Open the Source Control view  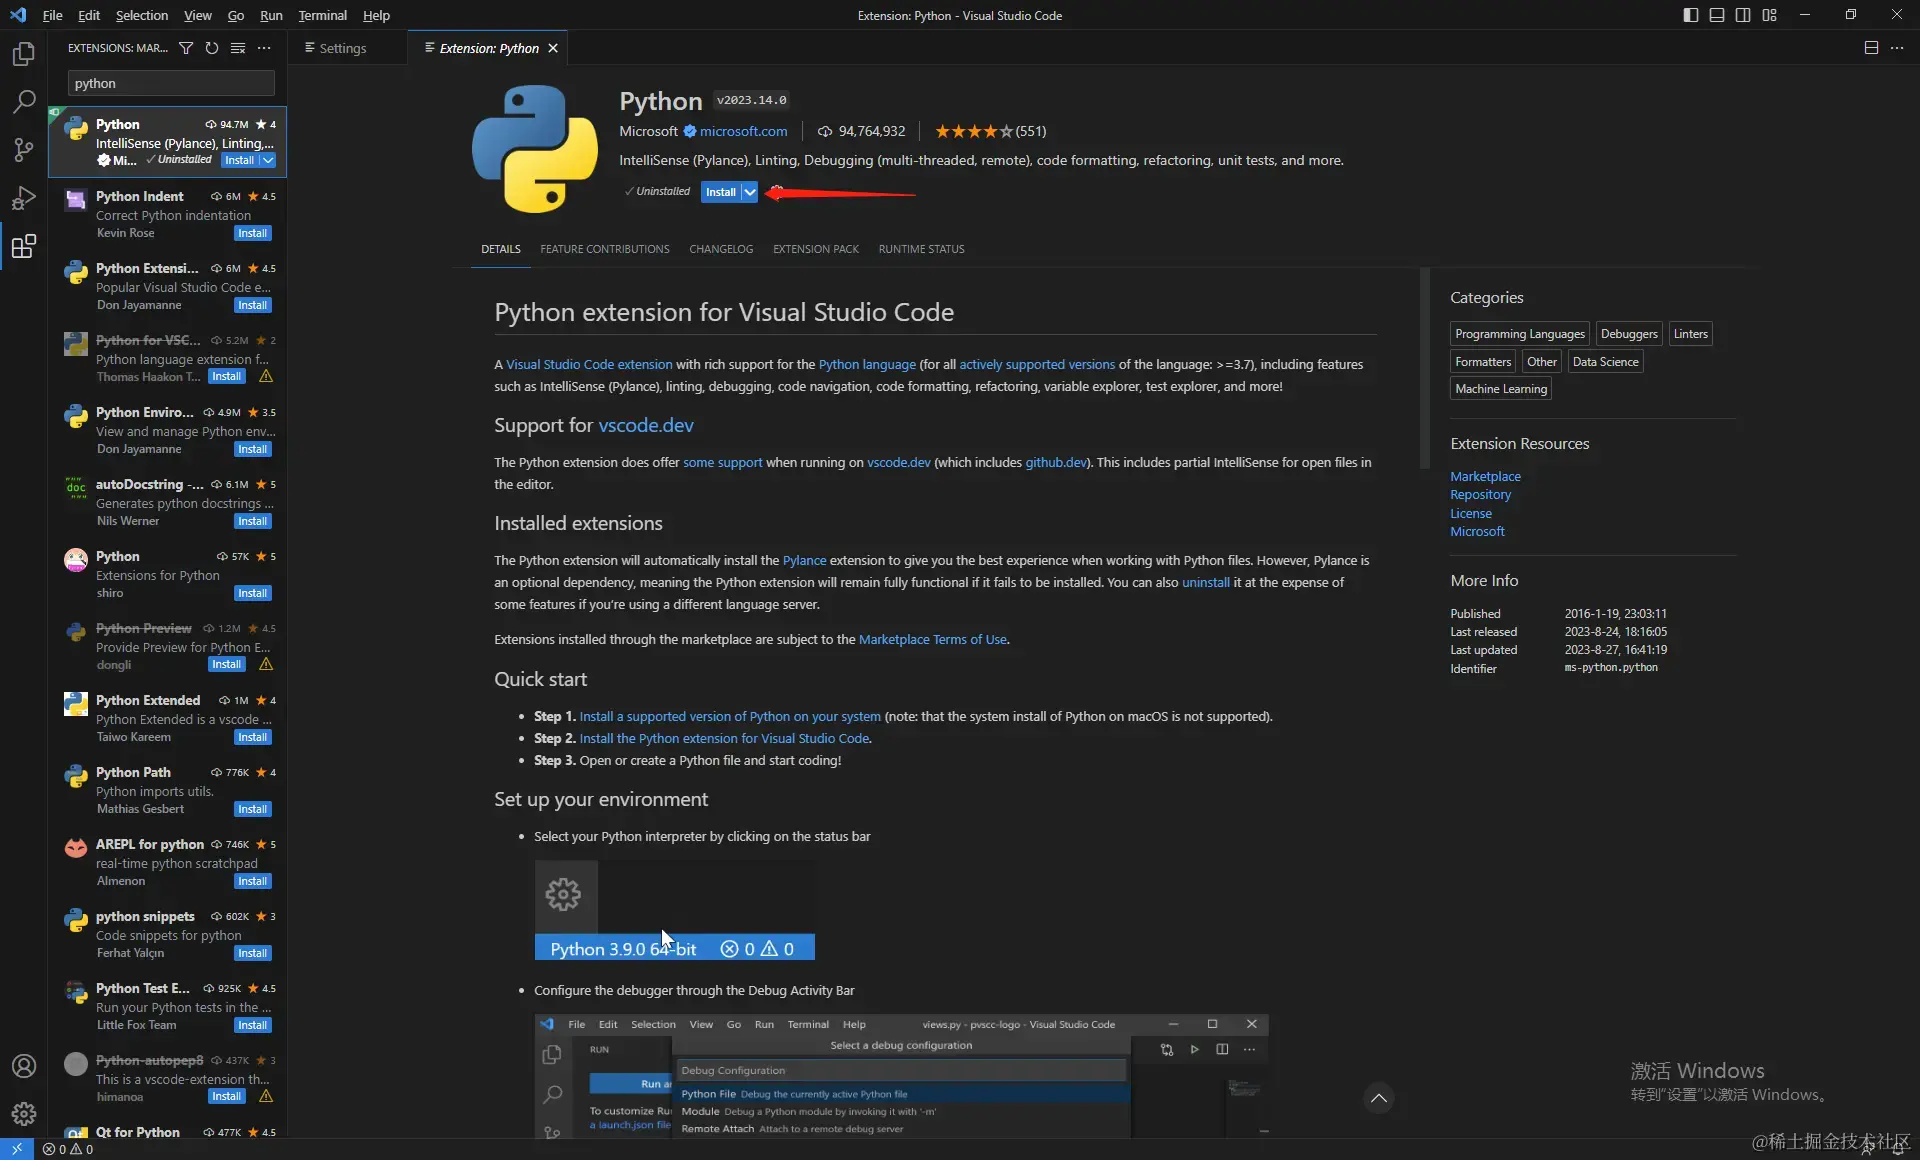24,150
